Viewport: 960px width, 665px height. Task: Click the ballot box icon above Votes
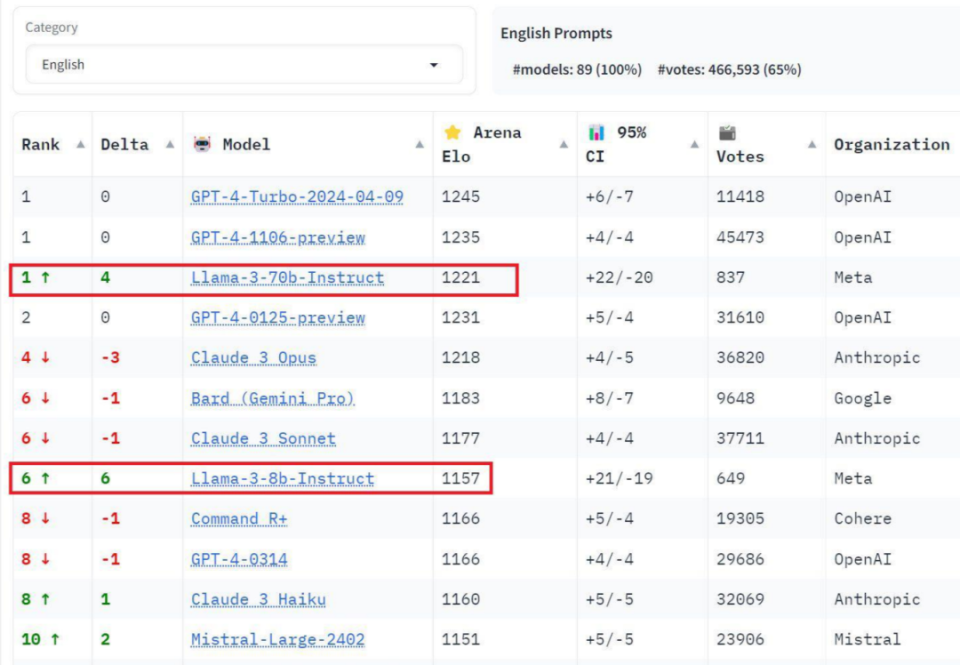(727, 132)
